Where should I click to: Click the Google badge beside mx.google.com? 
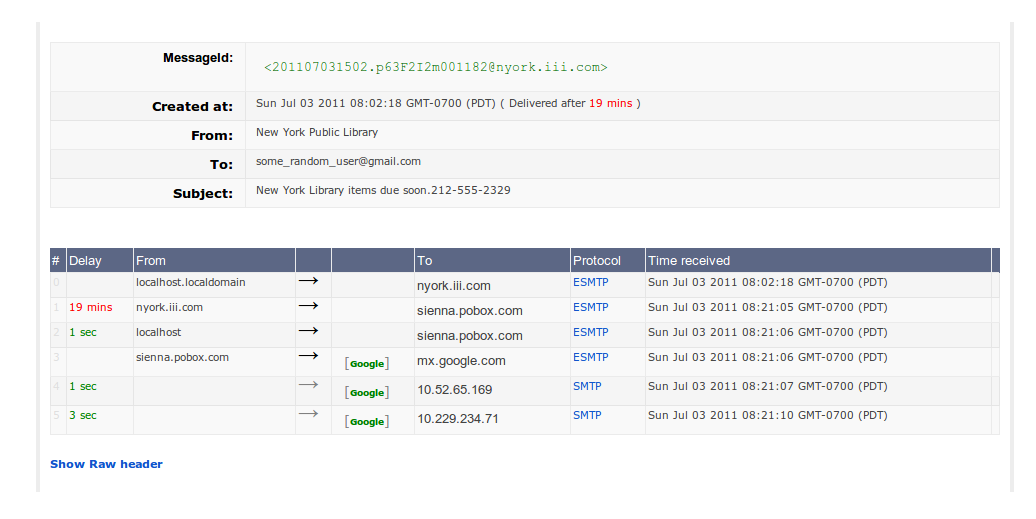367,364
